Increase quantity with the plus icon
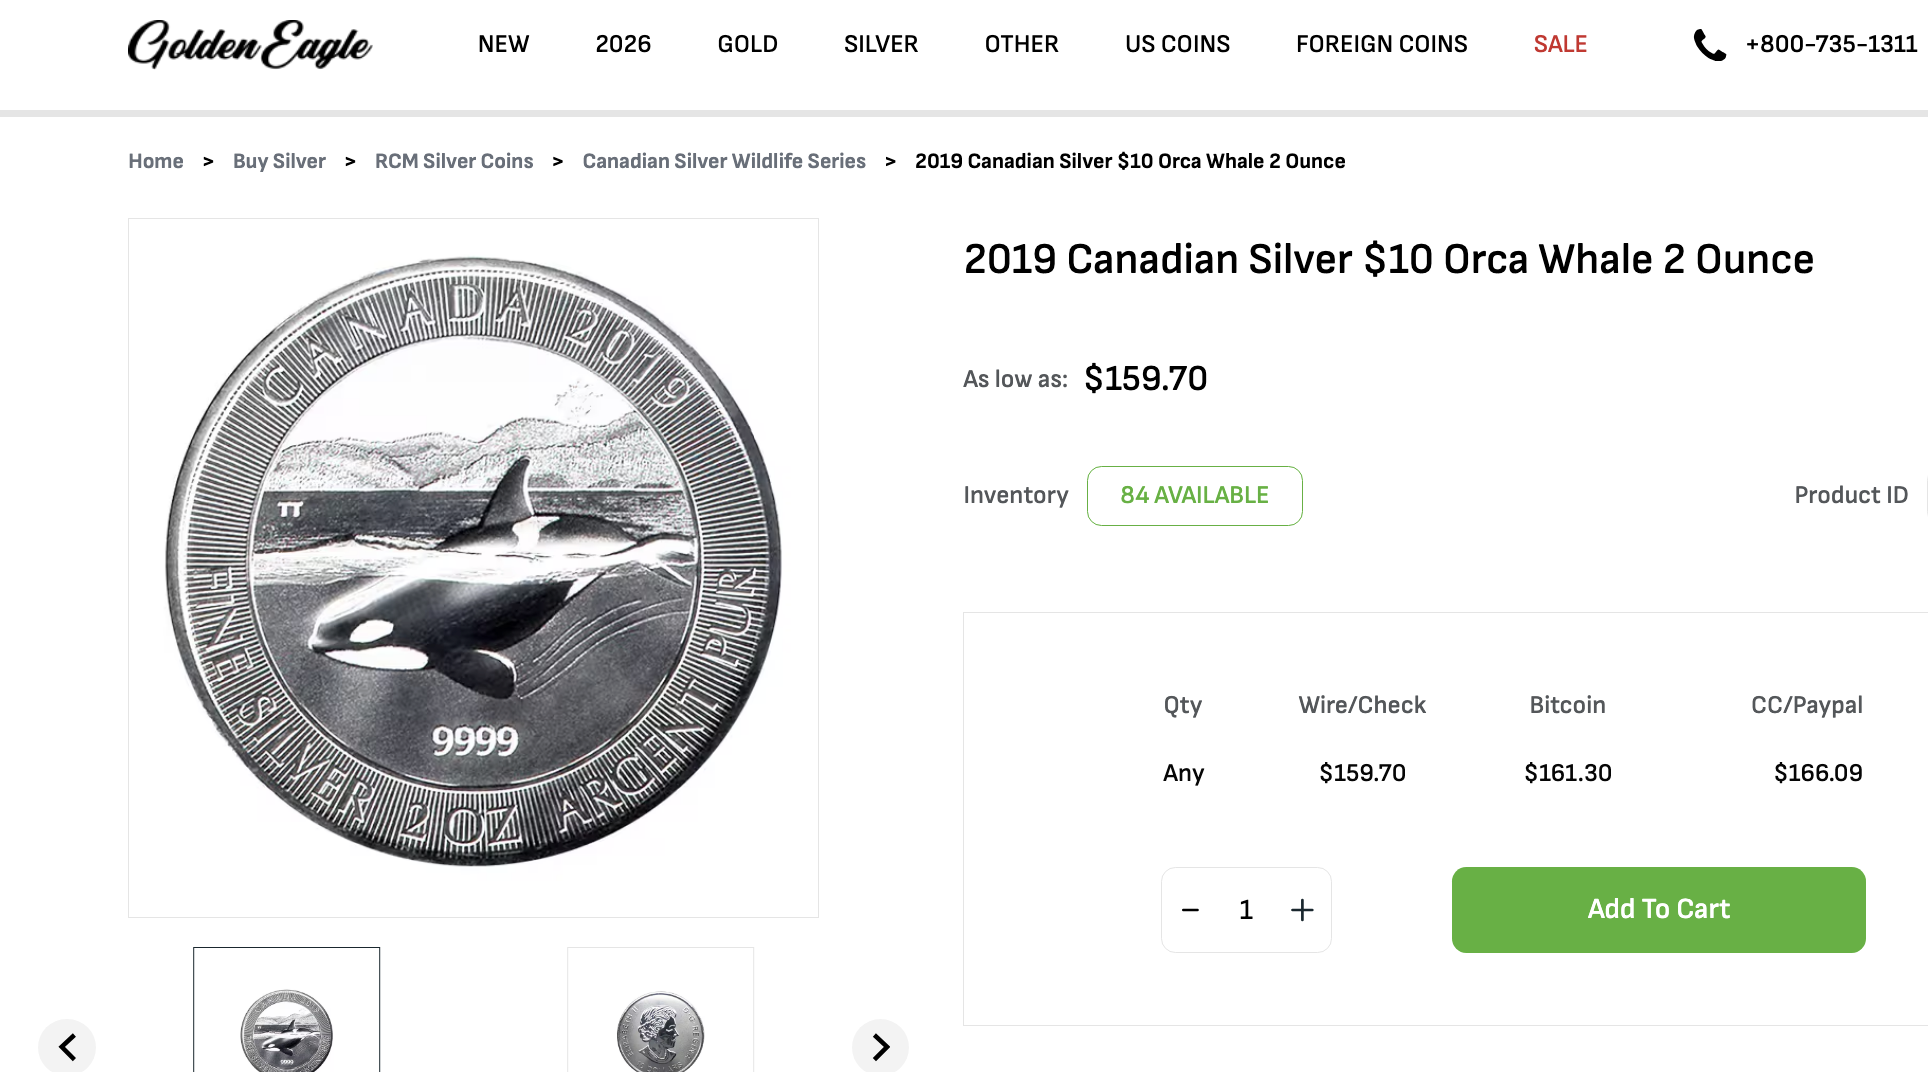Viewport: 1928px width, 1072px height. coord(1302,910)
